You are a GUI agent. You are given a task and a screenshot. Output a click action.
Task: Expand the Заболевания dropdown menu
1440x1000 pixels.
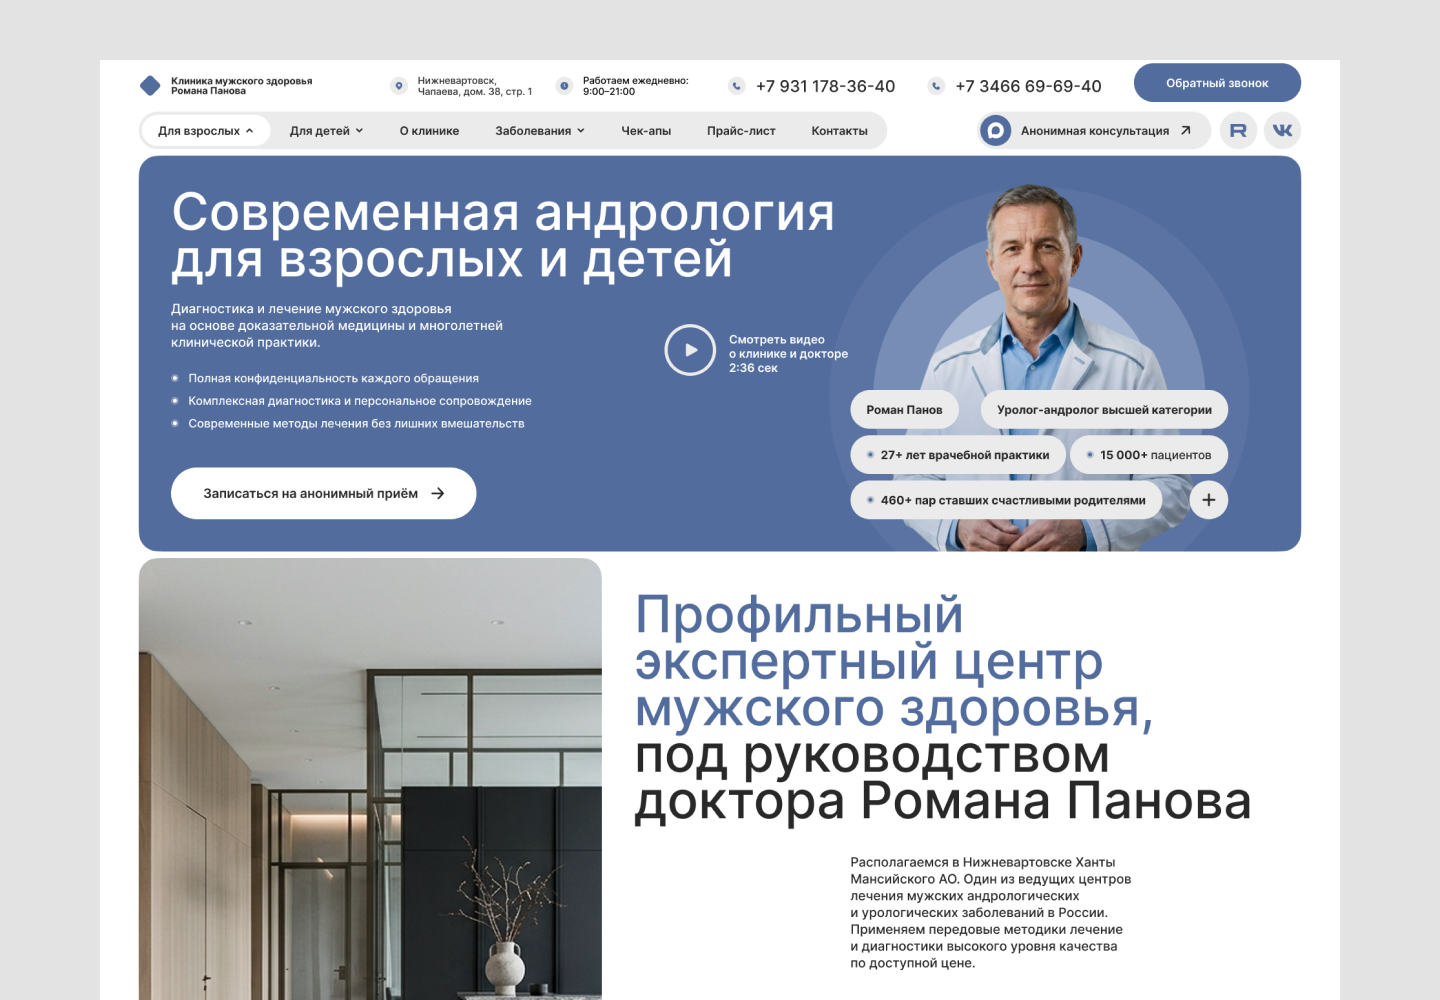tap(540, 131)
